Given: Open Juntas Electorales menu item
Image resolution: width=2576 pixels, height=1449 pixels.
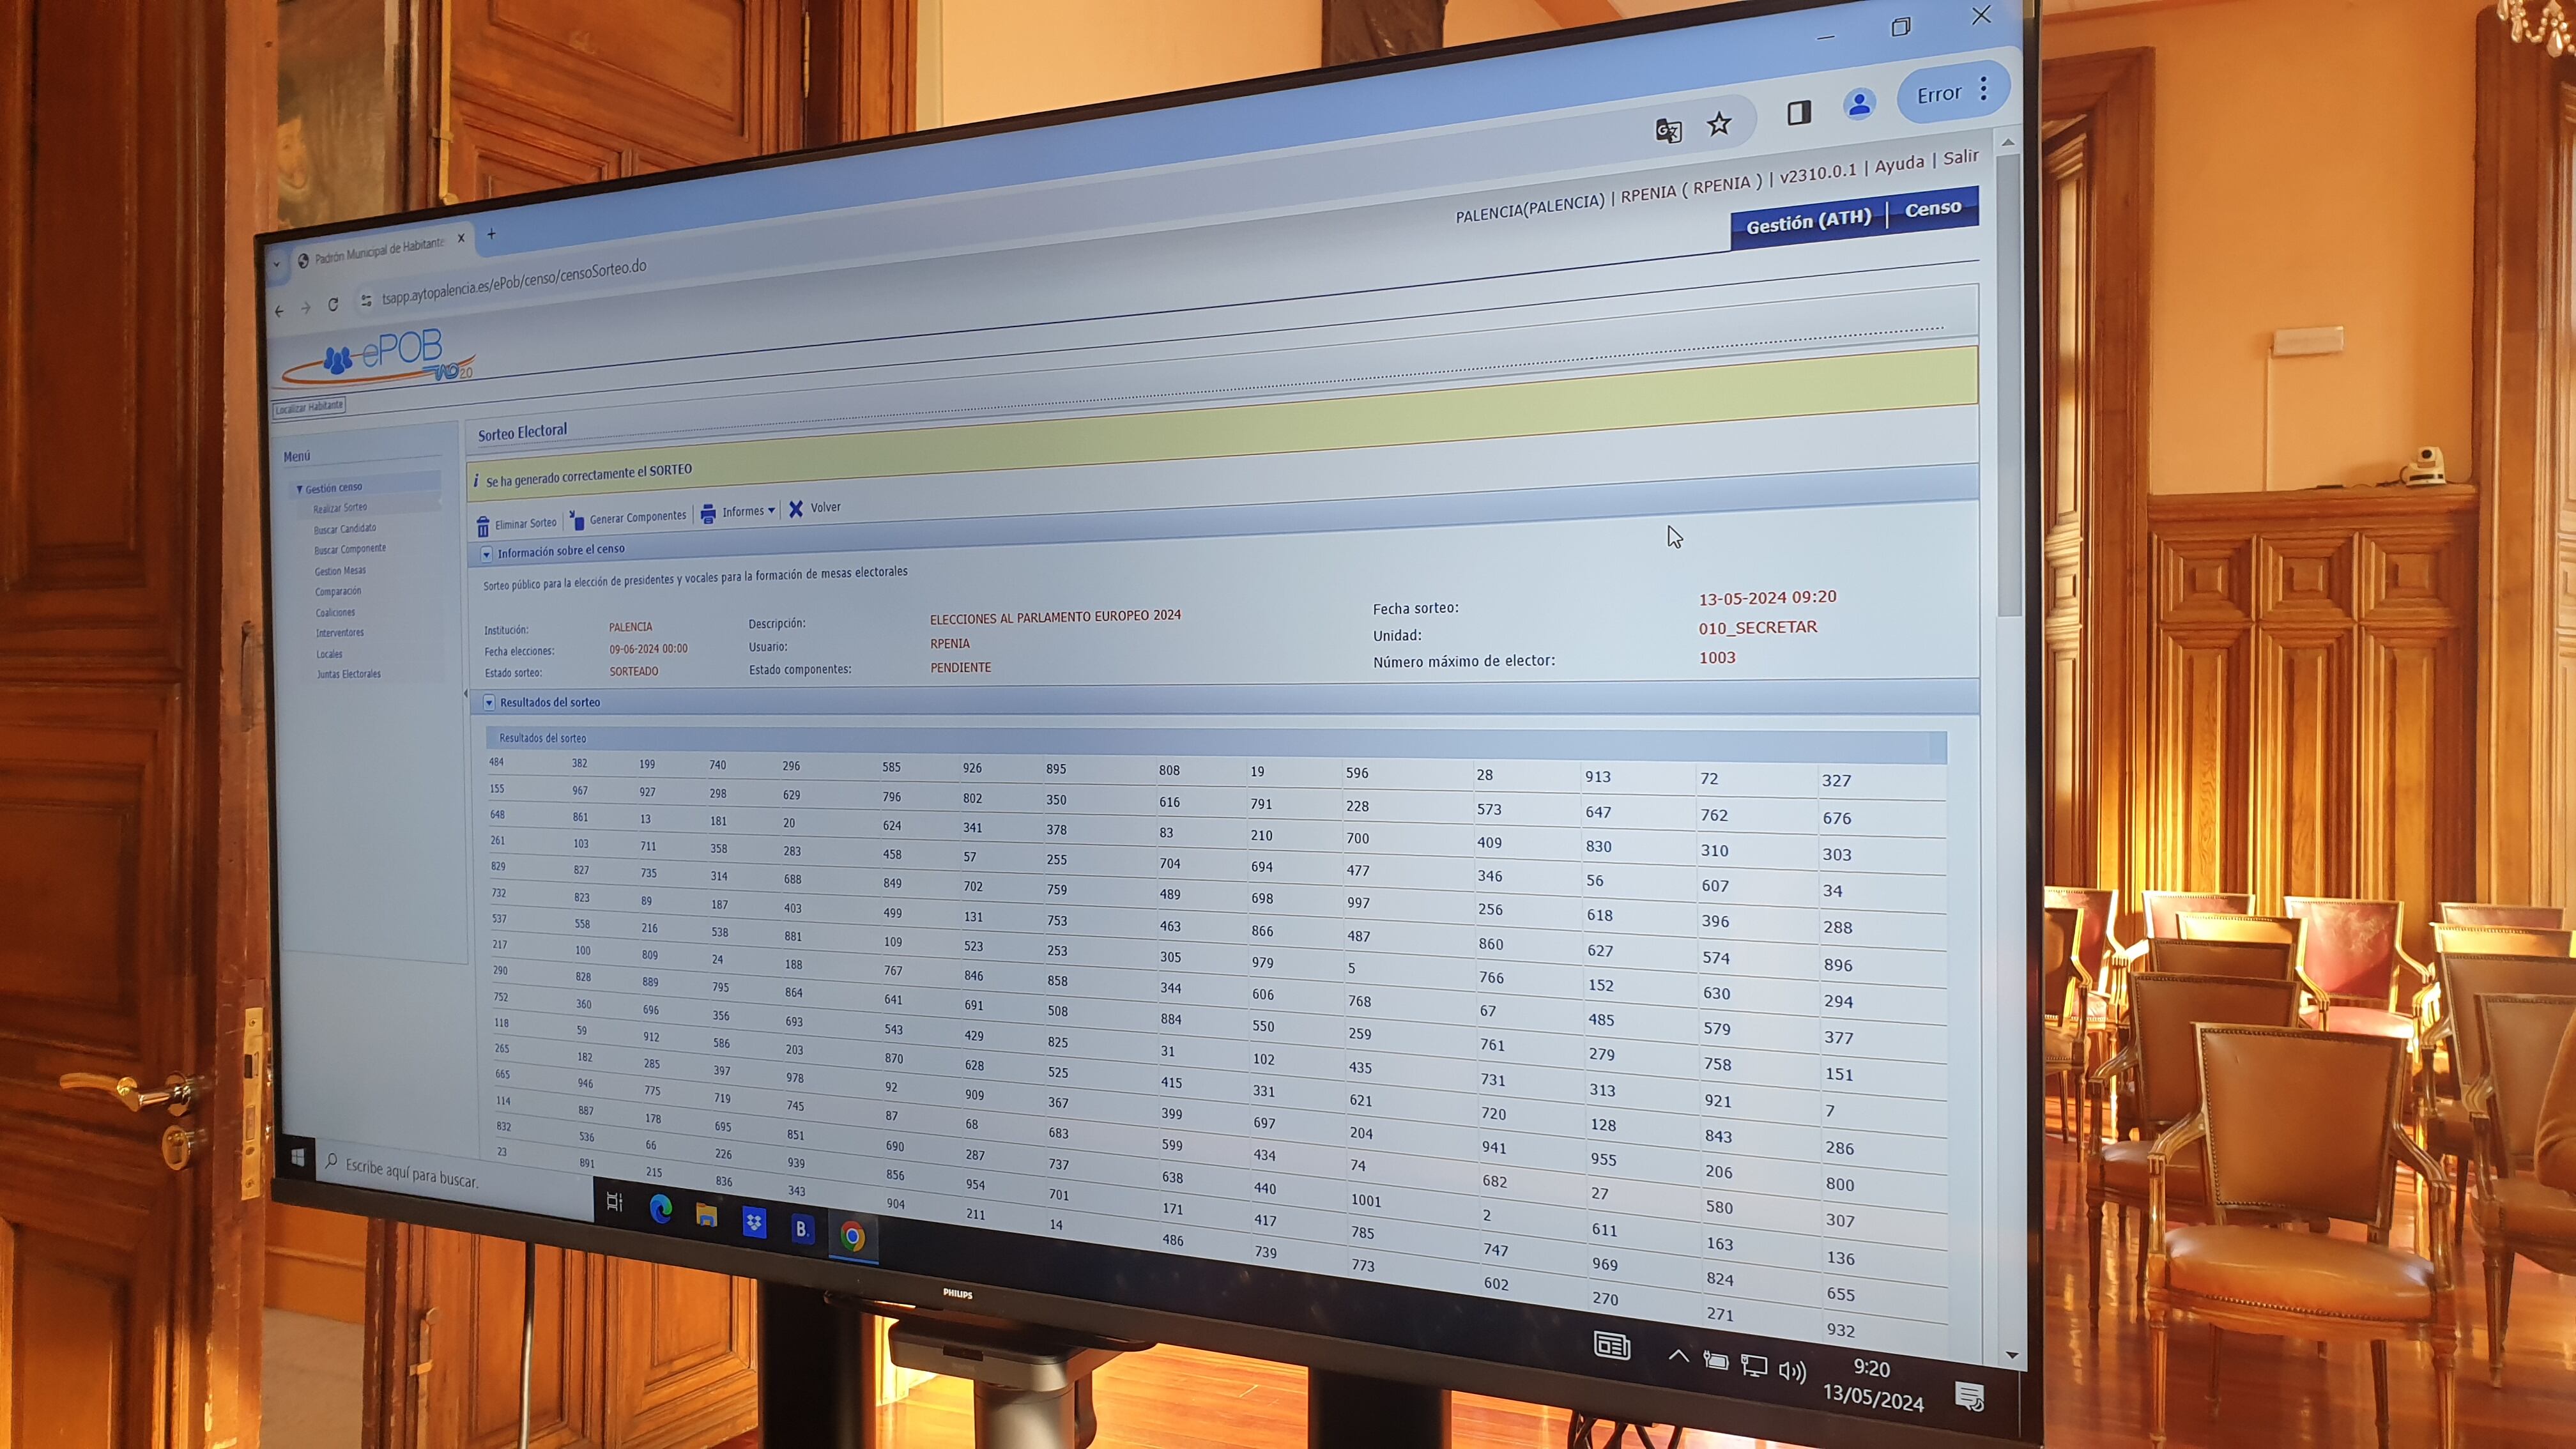Looking at the screenshot, I should (x=349, y=674).
